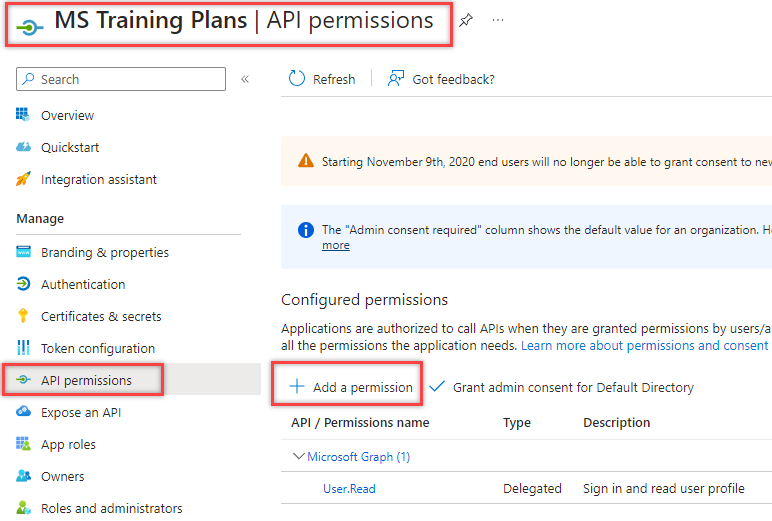Open App roles in the Manage section
The width and height of the screenshot is (772, 521).
[x=68, y=444]
